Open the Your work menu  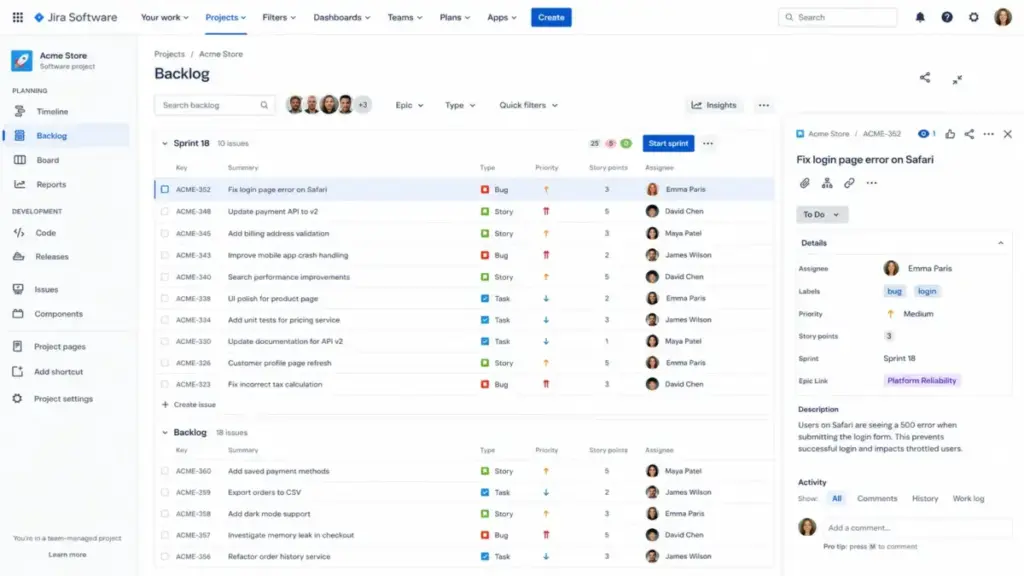tap(165, 18)
